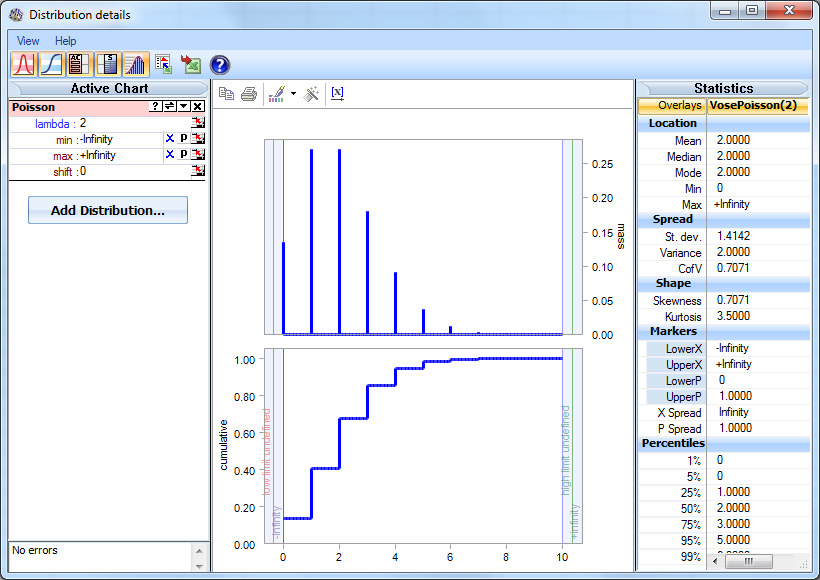Click the swap arrows icon on Poisson header
The image size is (820, 580).
point(170,107)
